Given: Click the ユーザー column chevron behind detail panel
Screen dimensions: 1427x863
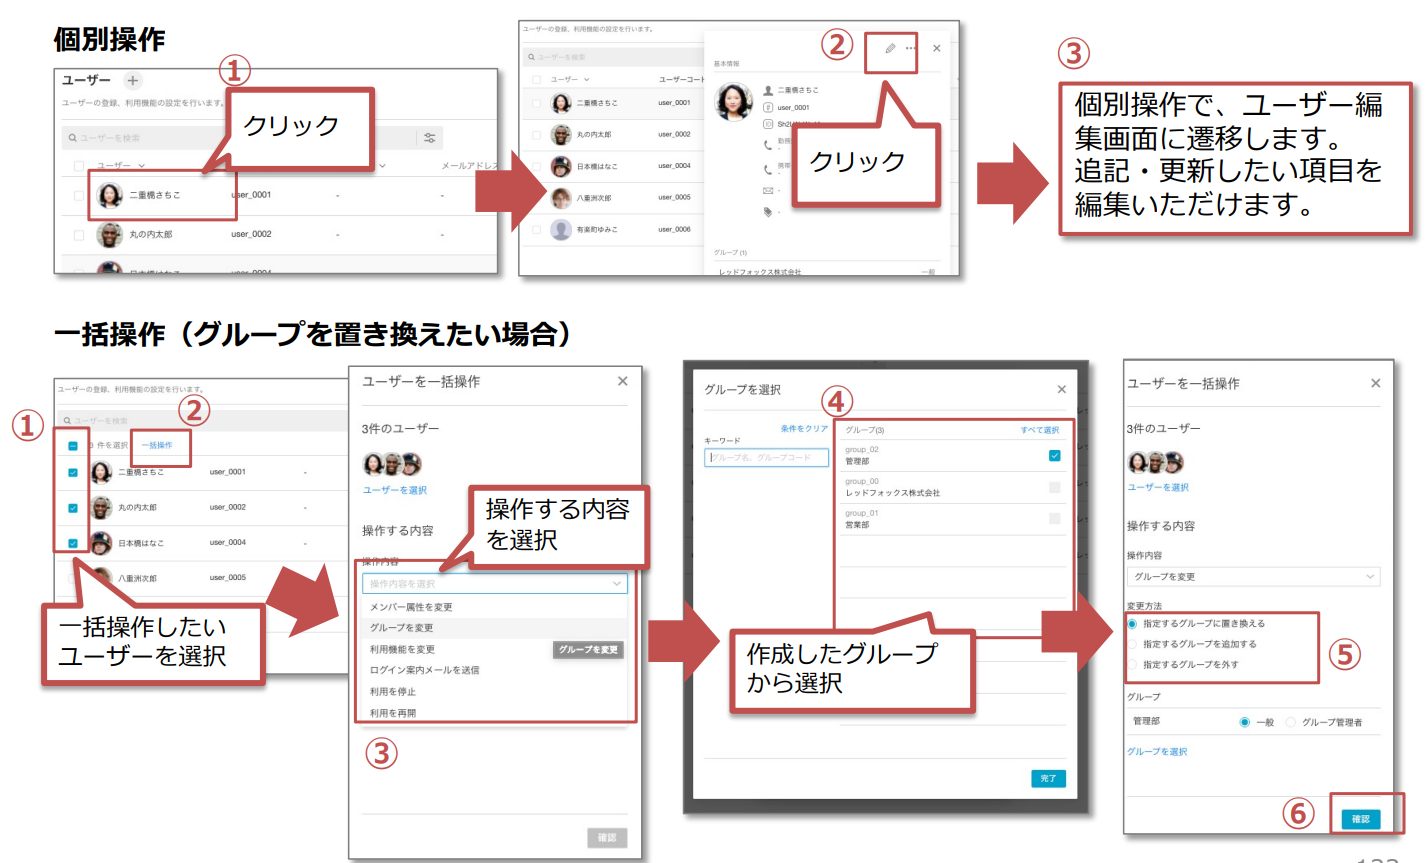Looking at the screenshot, I should 587,79.
